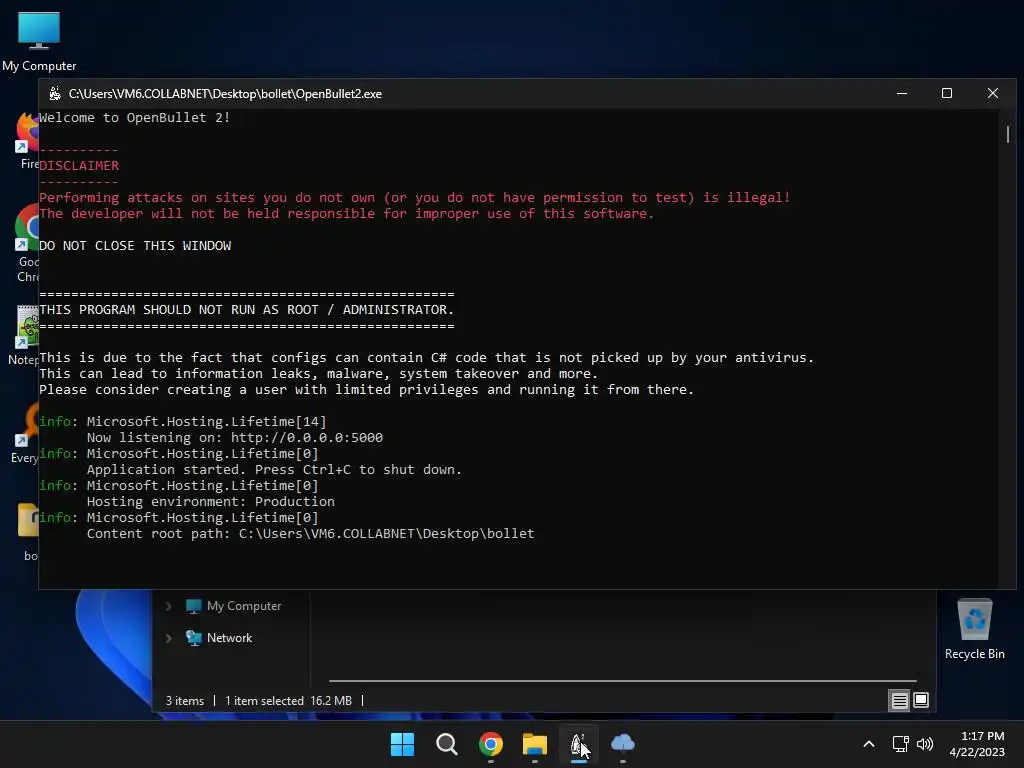Expand My Computer in Explorer tree

point(168,606)
